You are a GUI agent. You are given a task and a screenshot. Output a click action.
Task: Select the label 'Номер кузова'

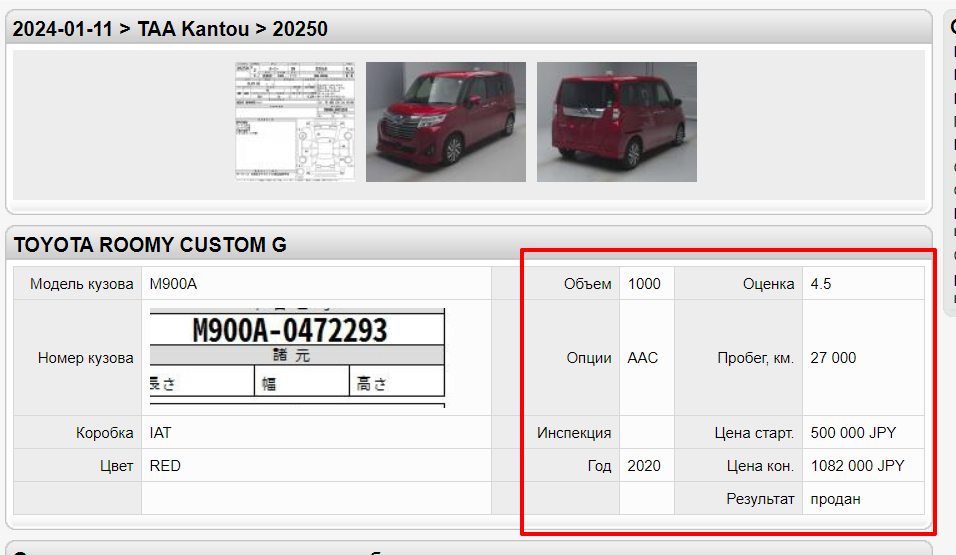(85, 357)
